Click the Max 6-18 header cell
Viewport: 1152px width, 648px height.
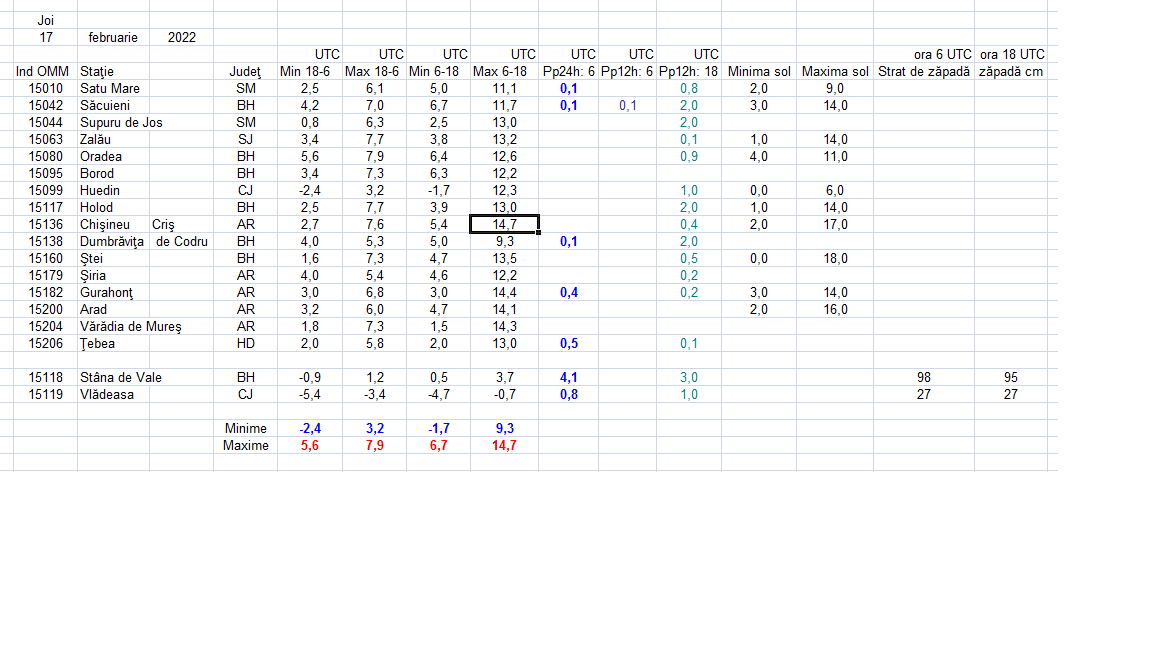500,71
